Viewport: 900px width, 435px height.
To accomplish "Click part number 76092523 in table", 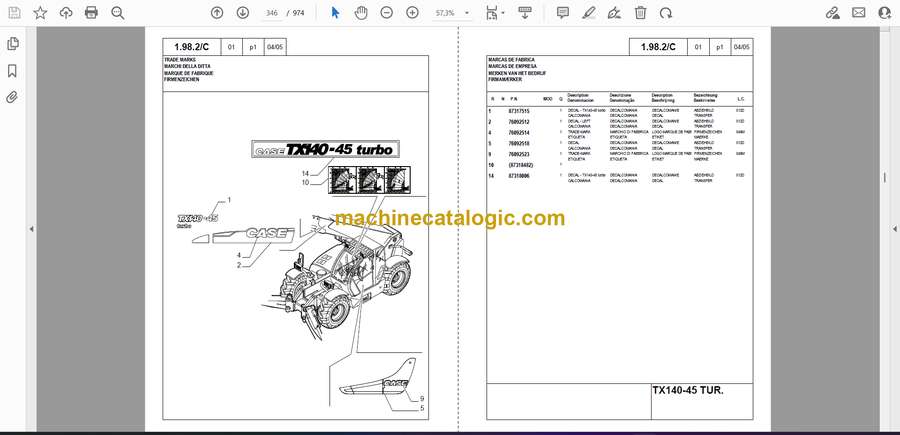I will pos(519,154).
